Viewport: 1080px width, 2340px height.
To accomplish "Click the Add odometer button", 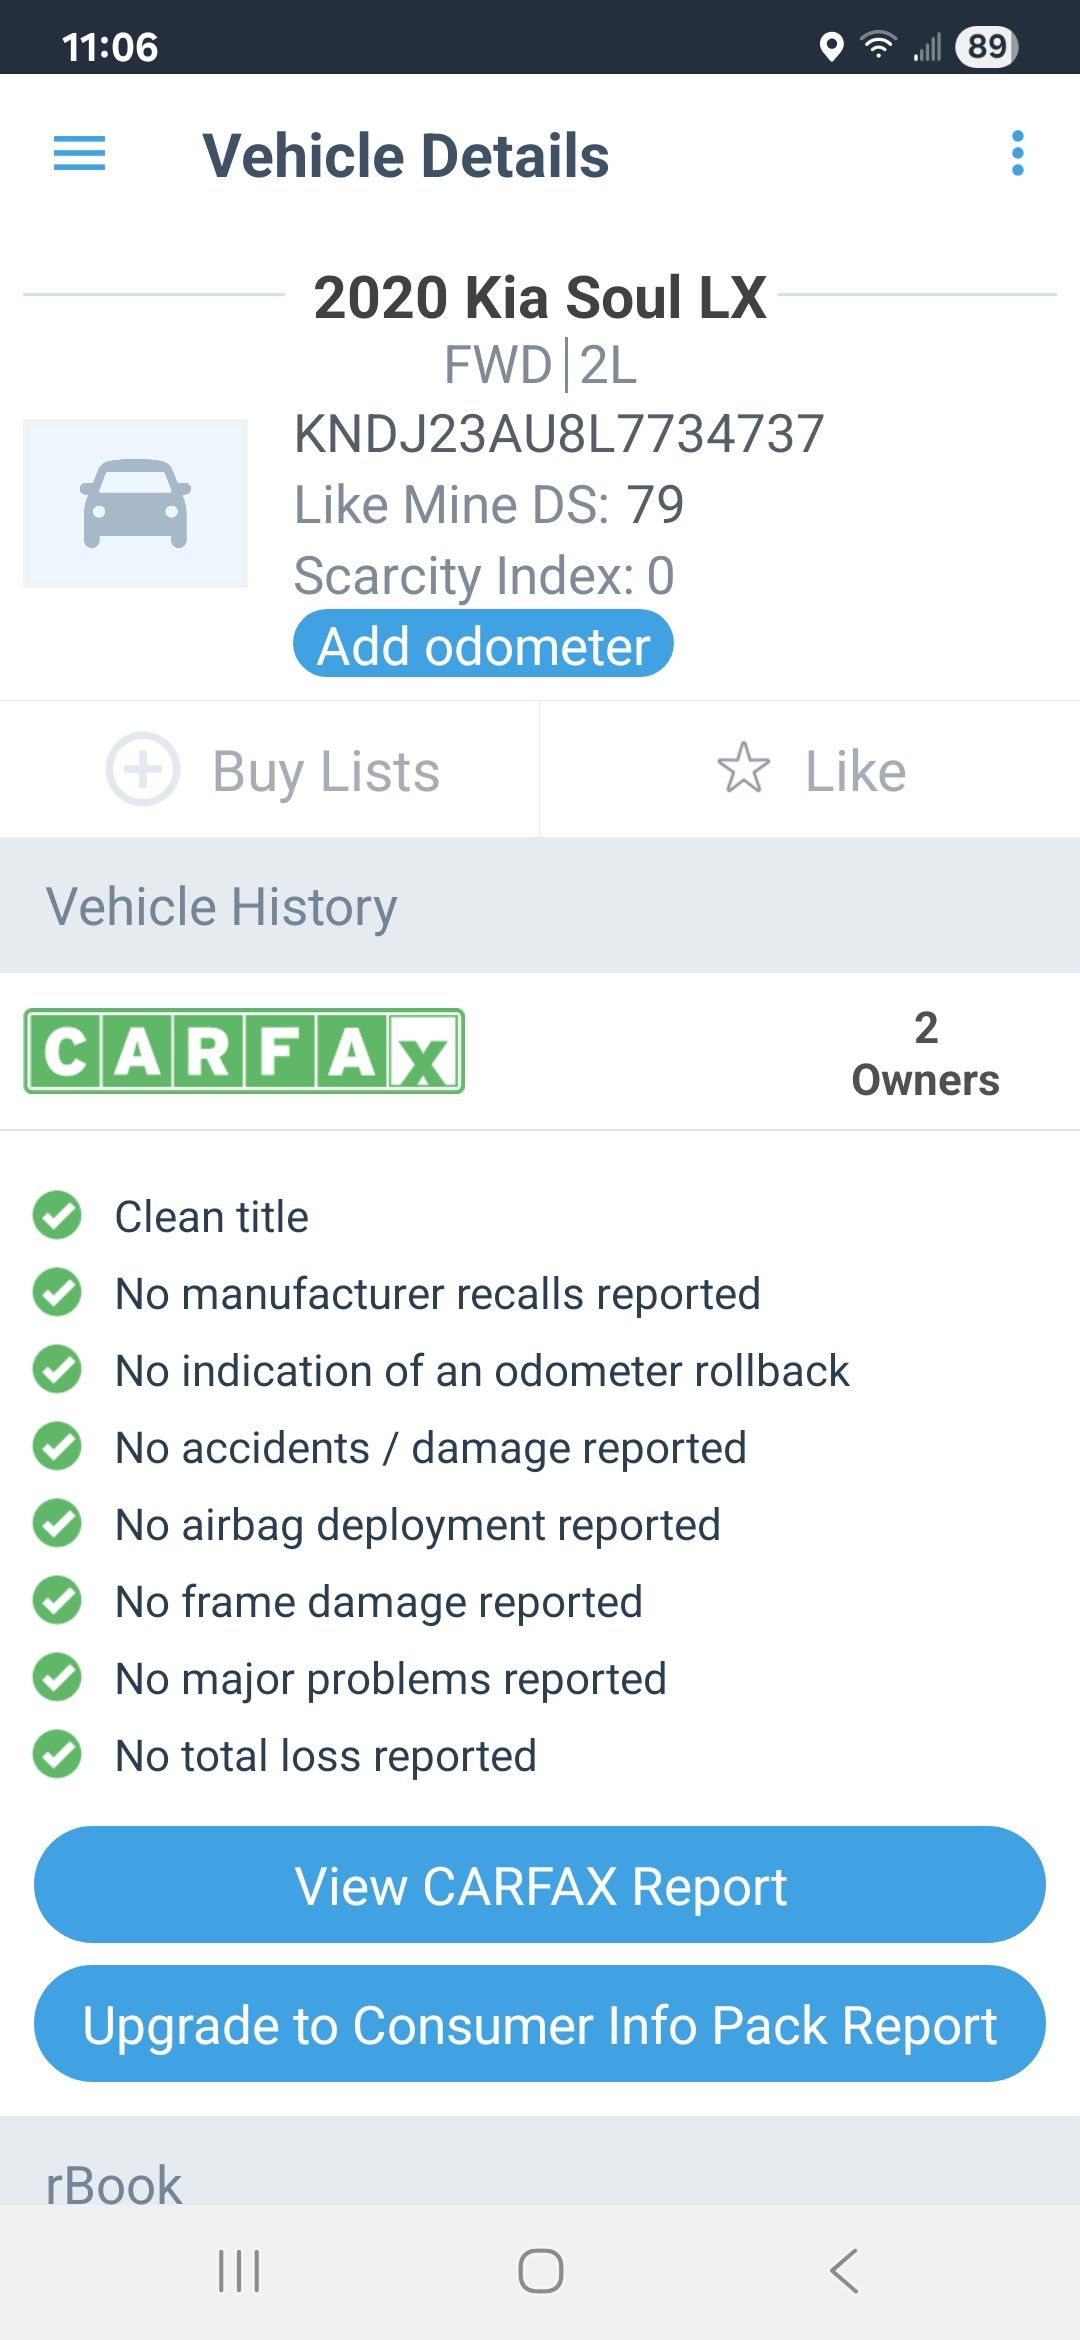I will click(x=483, y=645).
